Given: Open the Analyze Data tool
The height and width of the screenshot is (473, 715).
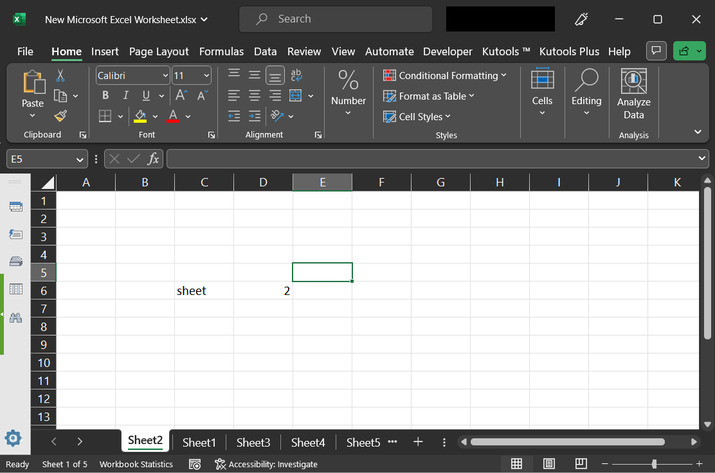Looking at the screenshot, I should 633,95.
